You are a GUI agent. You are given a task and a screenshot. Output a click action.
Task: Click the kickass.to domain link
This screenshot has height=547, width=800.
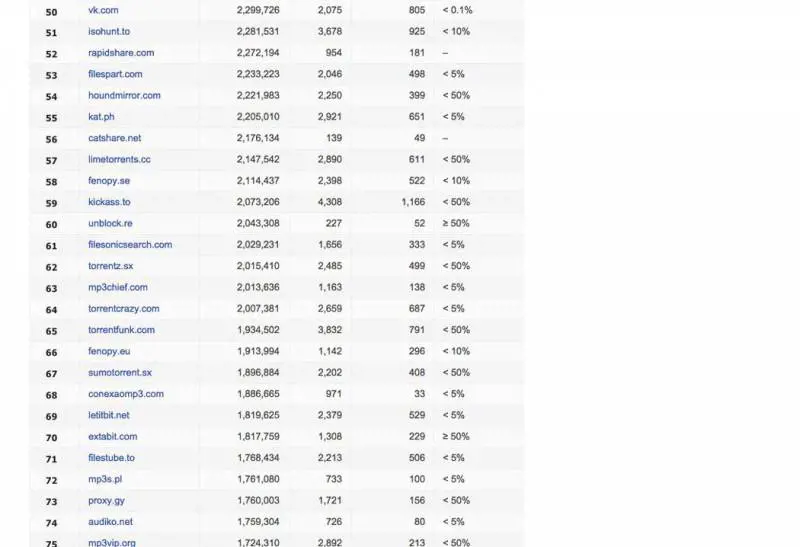coord(109,202)
